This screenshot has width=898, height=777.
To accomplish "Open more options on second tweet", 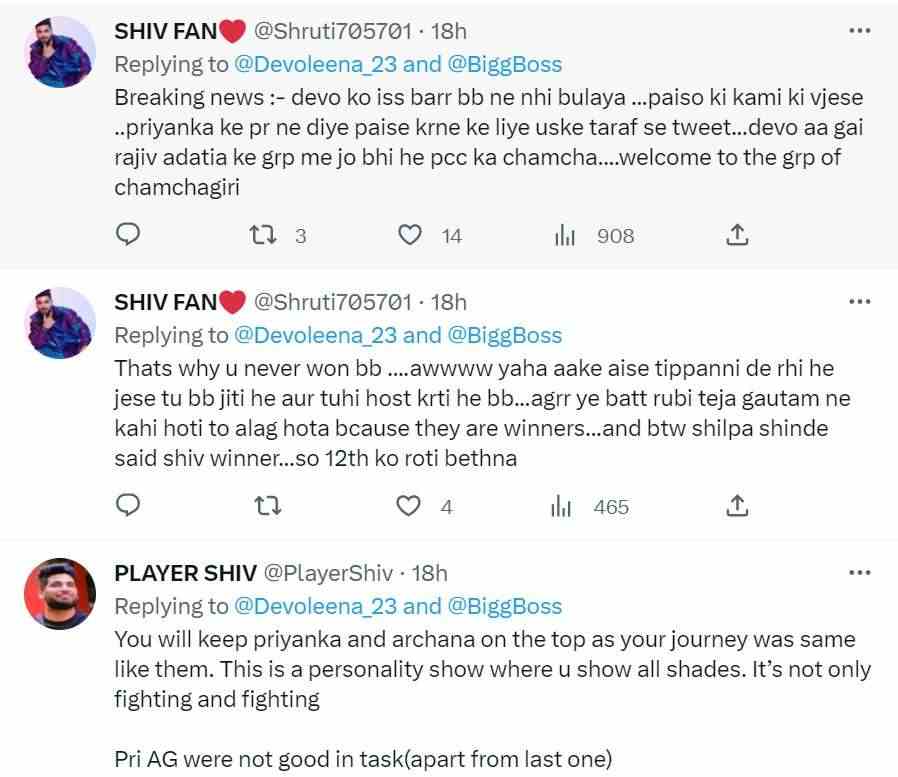I will click(859, 302).
